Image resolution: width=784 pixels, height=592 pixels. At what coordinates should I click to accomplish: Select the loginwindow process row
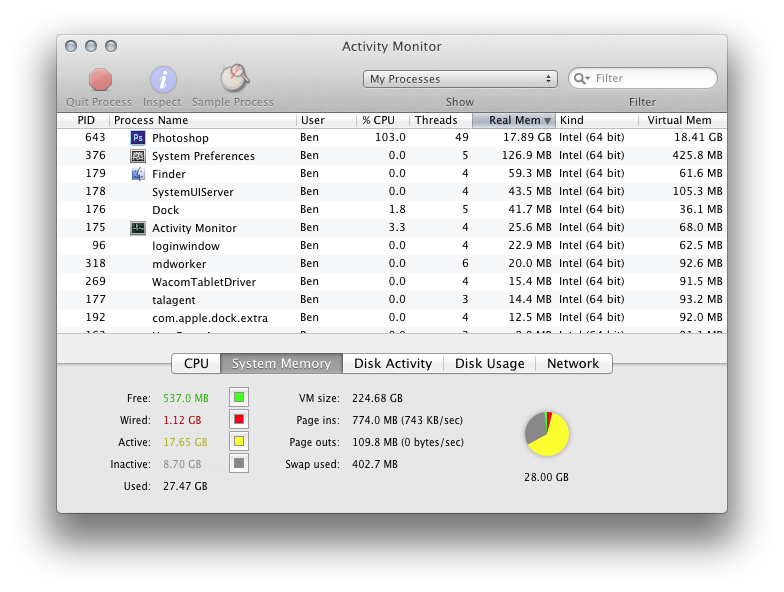pyautogui.click(x=392, y=246)
